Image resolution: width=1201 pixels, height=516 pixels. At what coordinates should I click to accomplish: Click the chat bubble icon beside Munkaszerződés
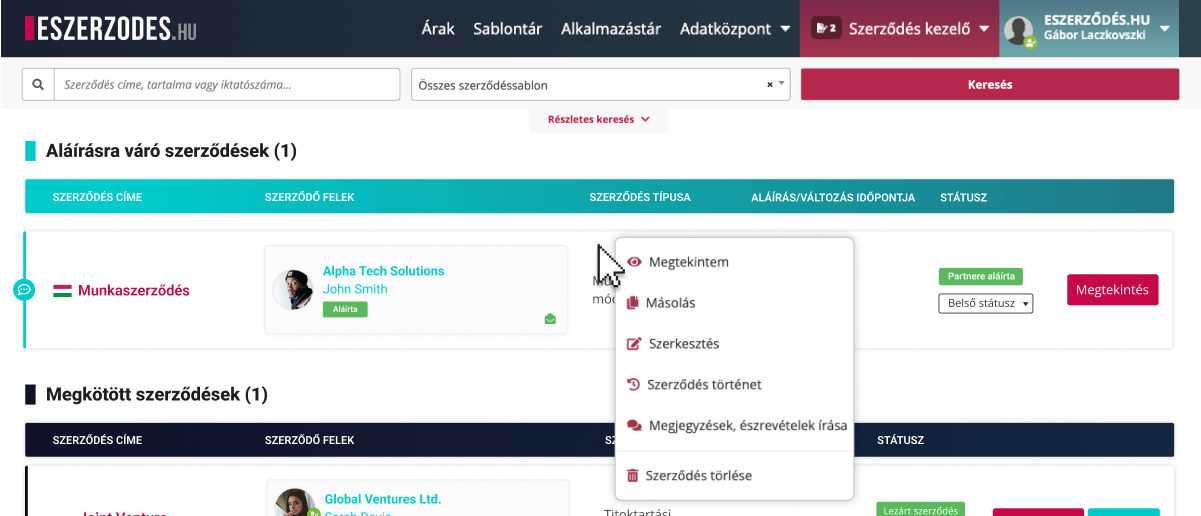coord(25,290)
